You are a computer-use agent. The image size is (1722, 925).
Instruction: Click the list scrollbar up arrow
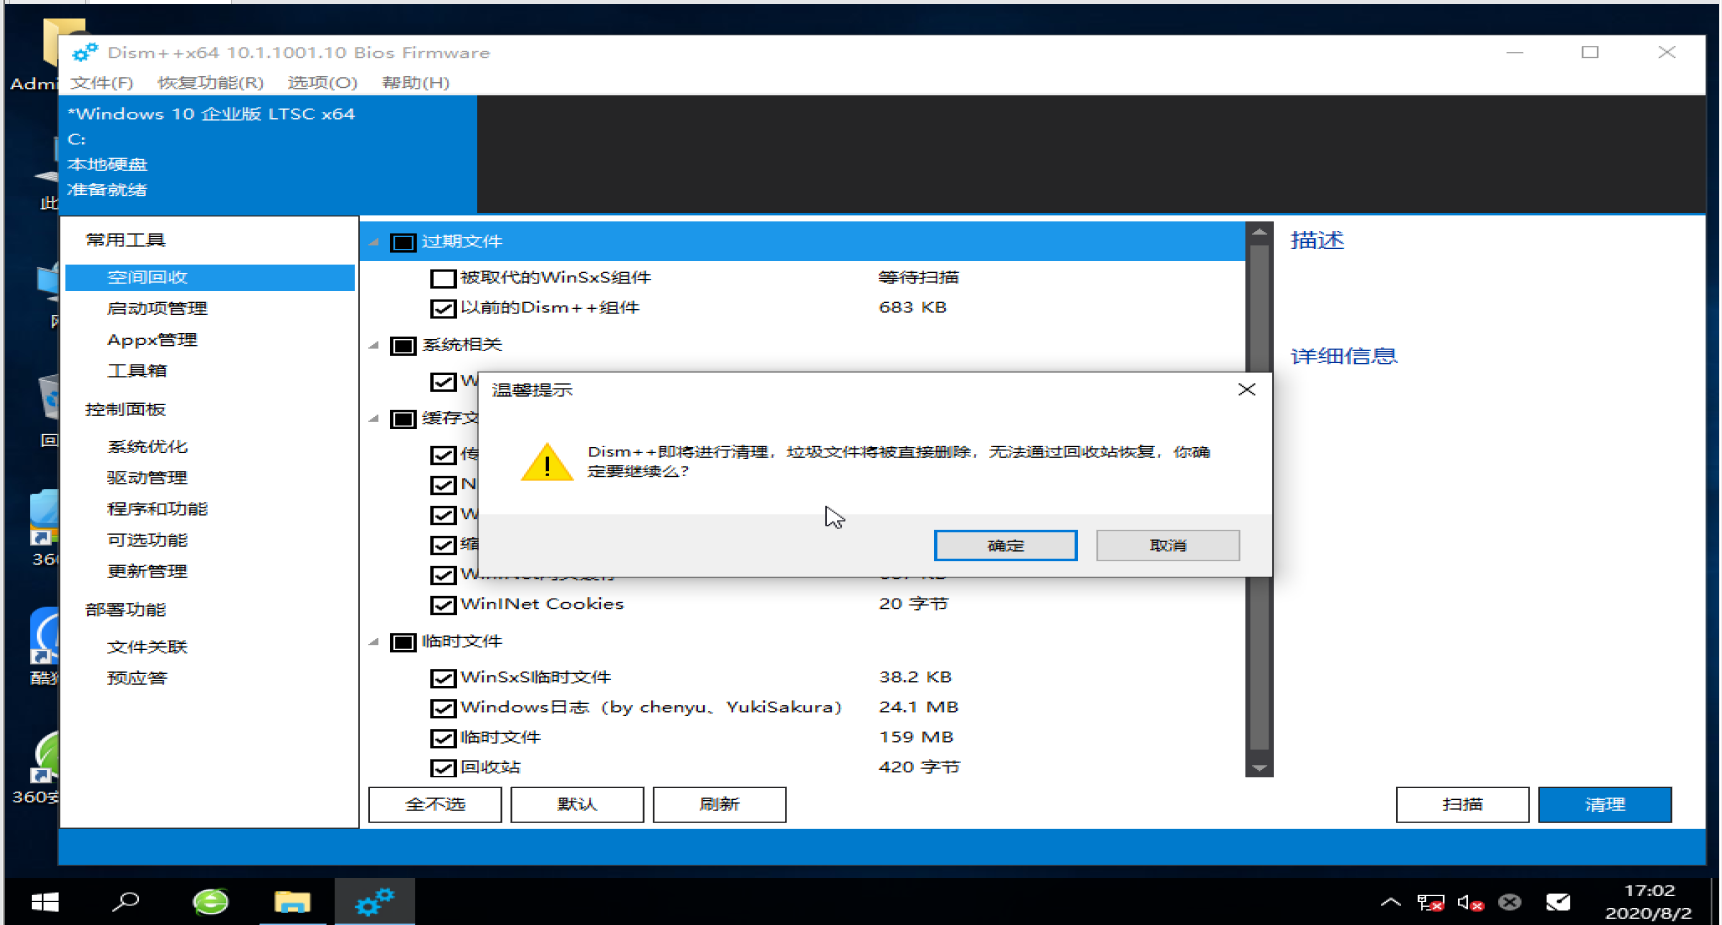pos(1259,232)
